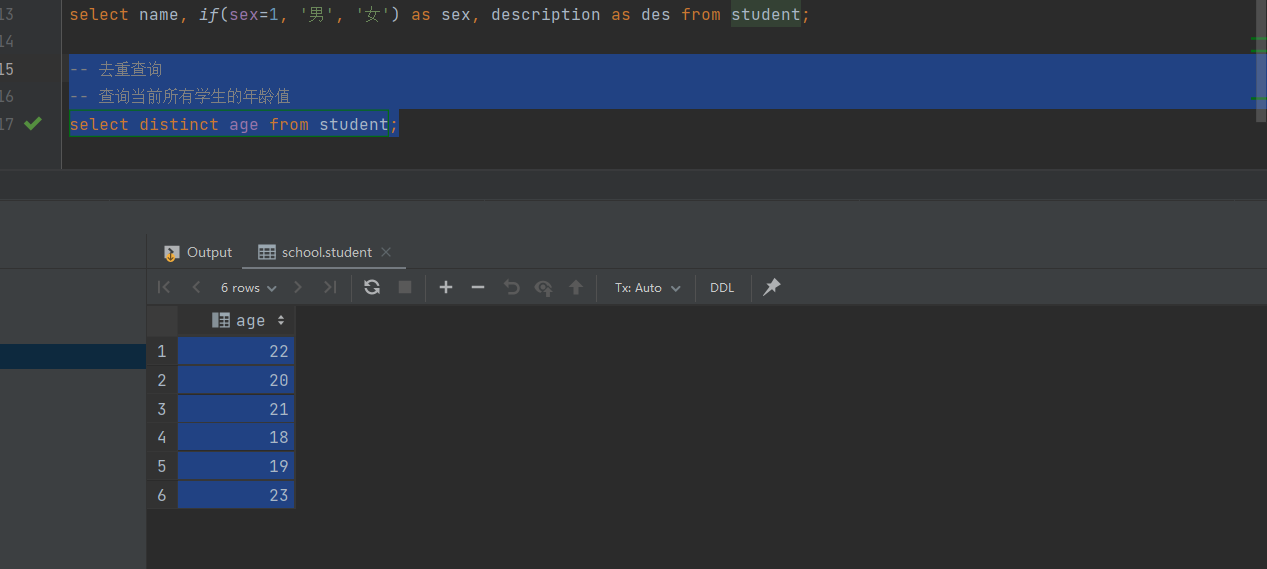1267x569 pixels.
Task: Close the school.student tab
Action: tap(386, 252)
